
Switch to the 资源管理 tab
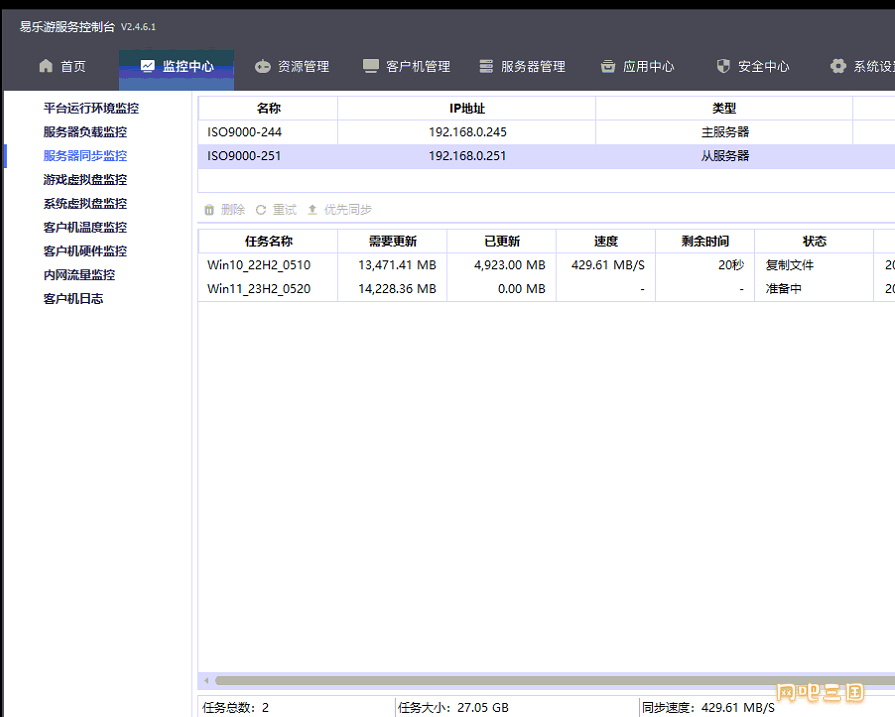click(x=292, y=67)
